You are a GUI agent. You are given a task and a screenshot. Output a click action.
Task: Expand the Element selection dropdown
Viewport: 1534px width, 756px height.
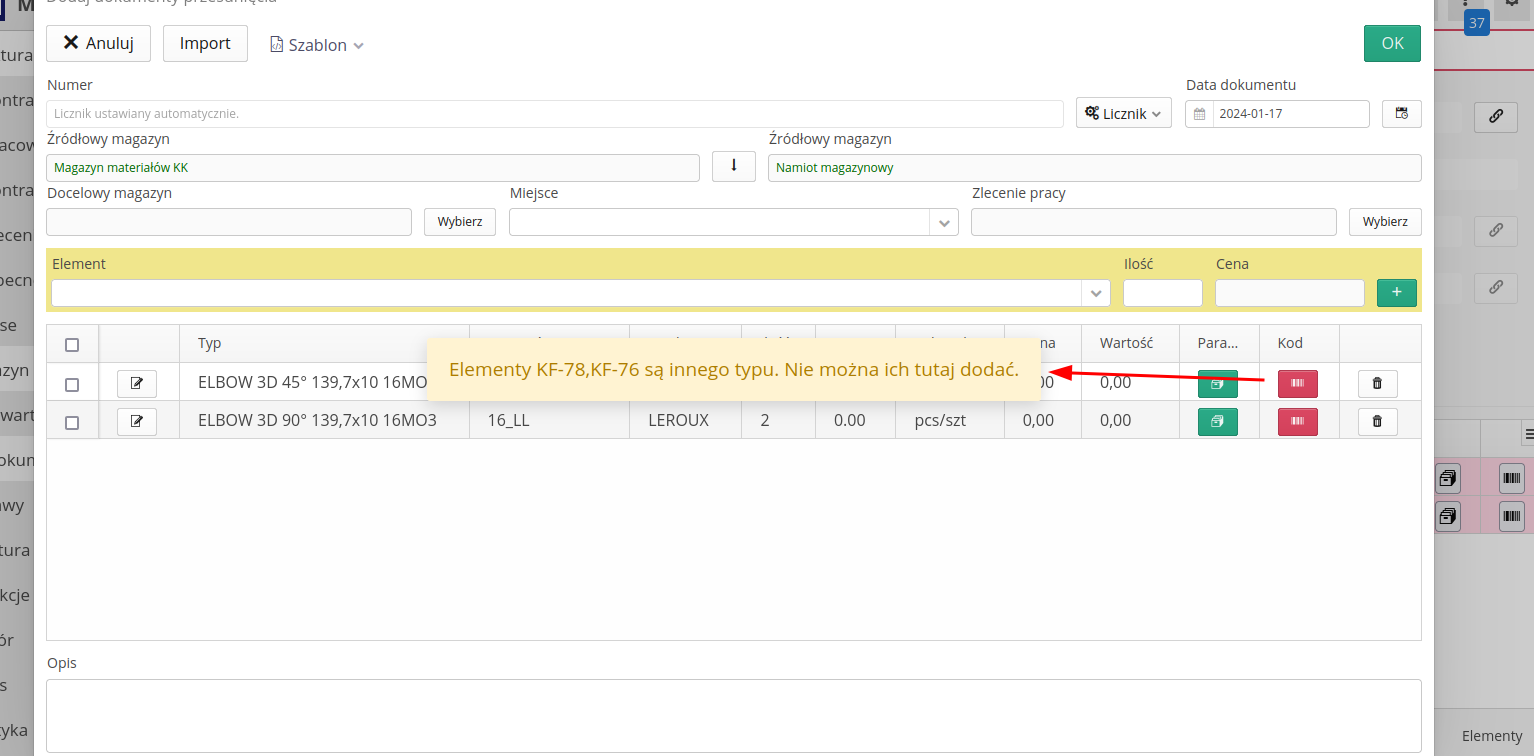[1096, 293]
